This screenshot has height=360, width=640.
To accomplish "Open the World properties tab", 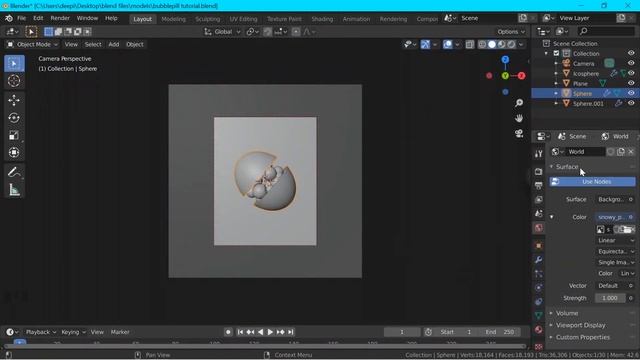I will [x=538, y=228].
